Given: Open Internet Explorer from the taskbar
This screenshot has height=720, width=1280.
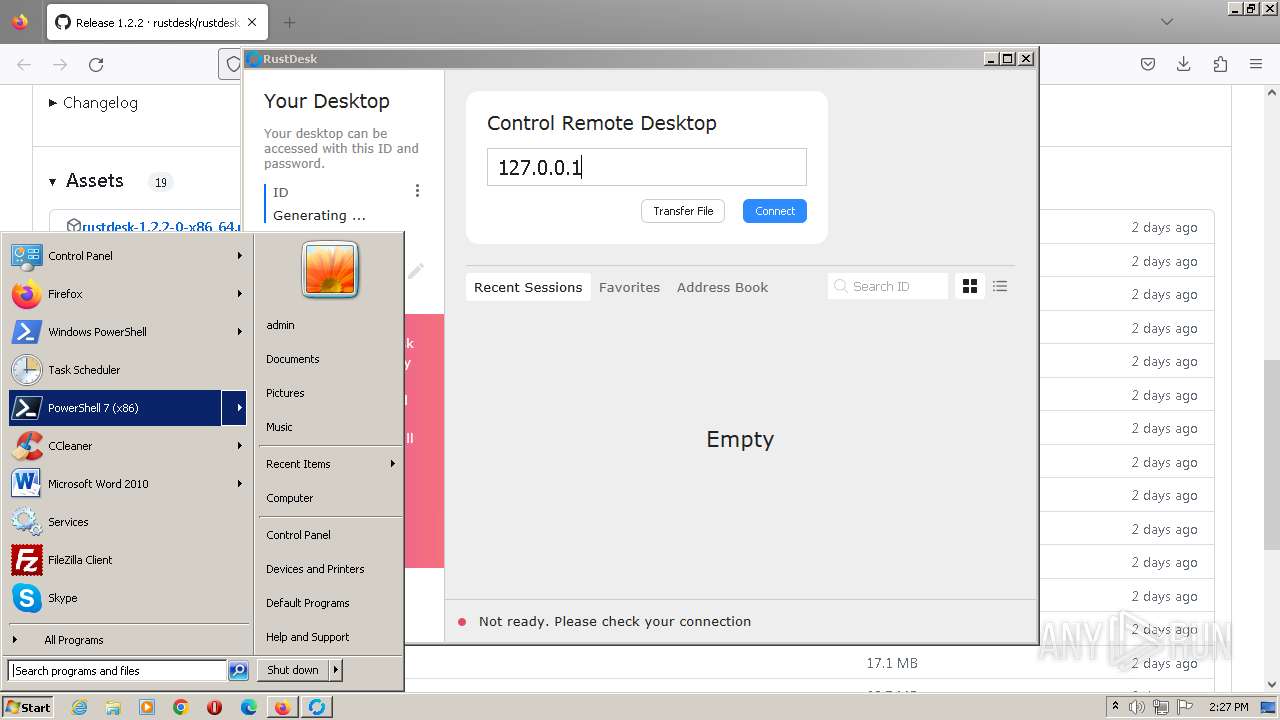Looking at the screenshot, I should (x=80, y=707).
